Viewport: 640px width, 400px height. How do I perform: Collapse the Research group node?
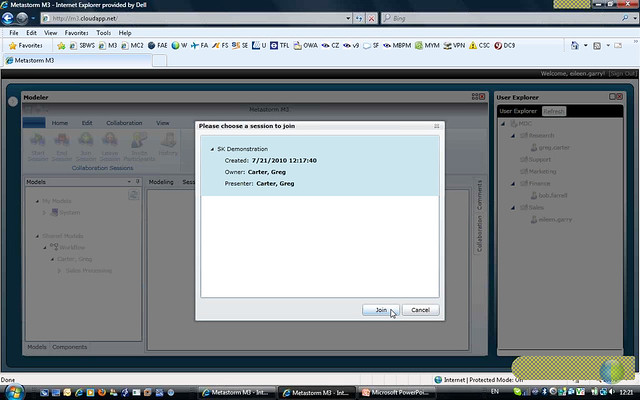(x=513, y=136)
